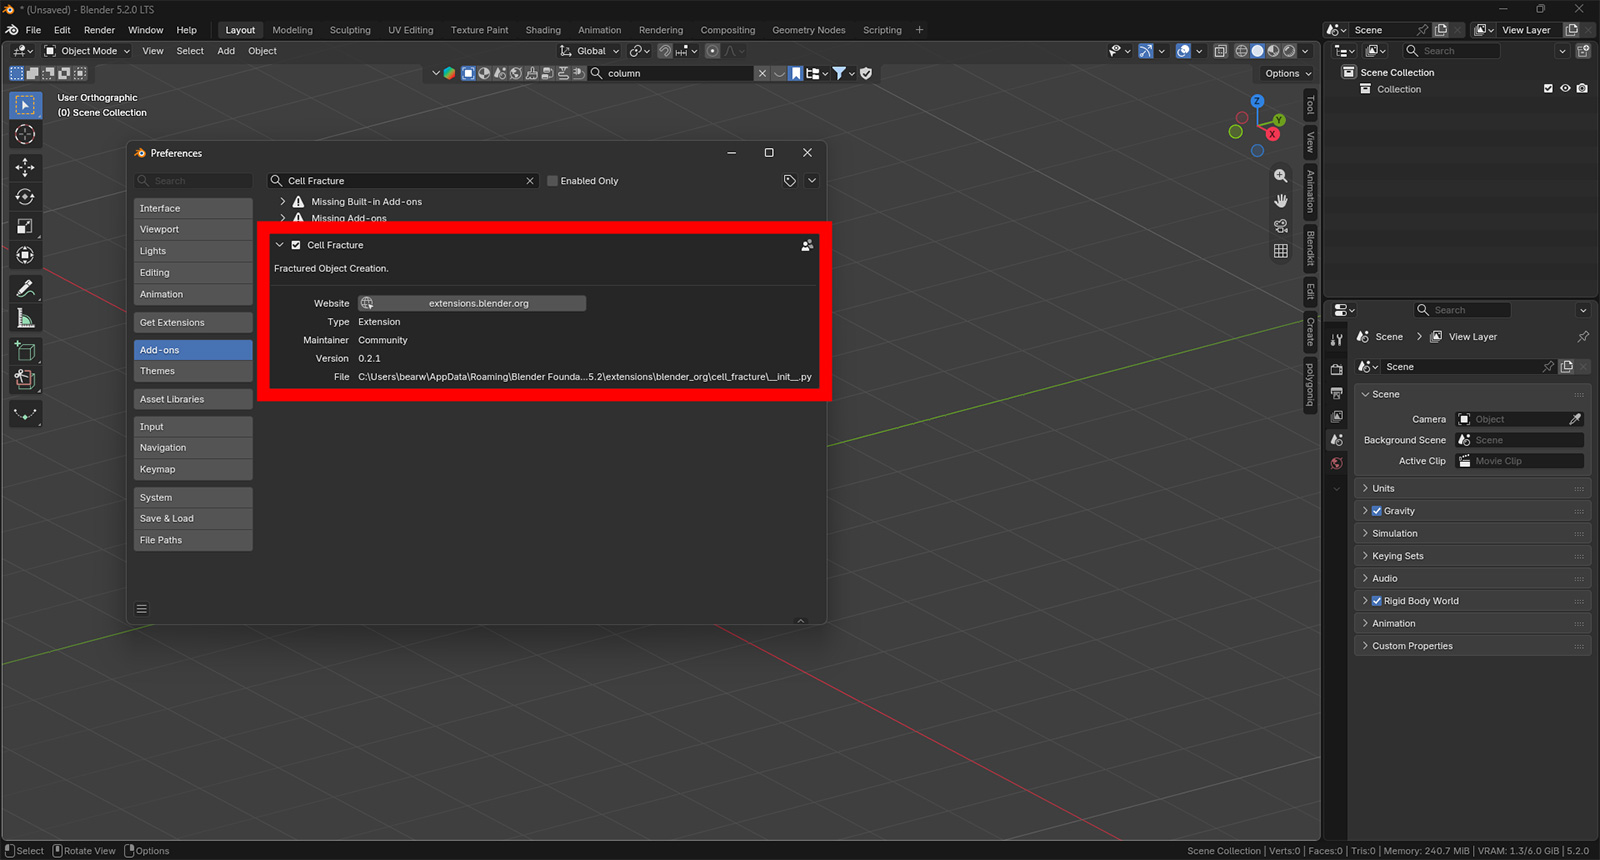The height and width of the screenshot is (860, 1600).
Task: Select the Add Cube tool
Action: click(x=25, y=351)
